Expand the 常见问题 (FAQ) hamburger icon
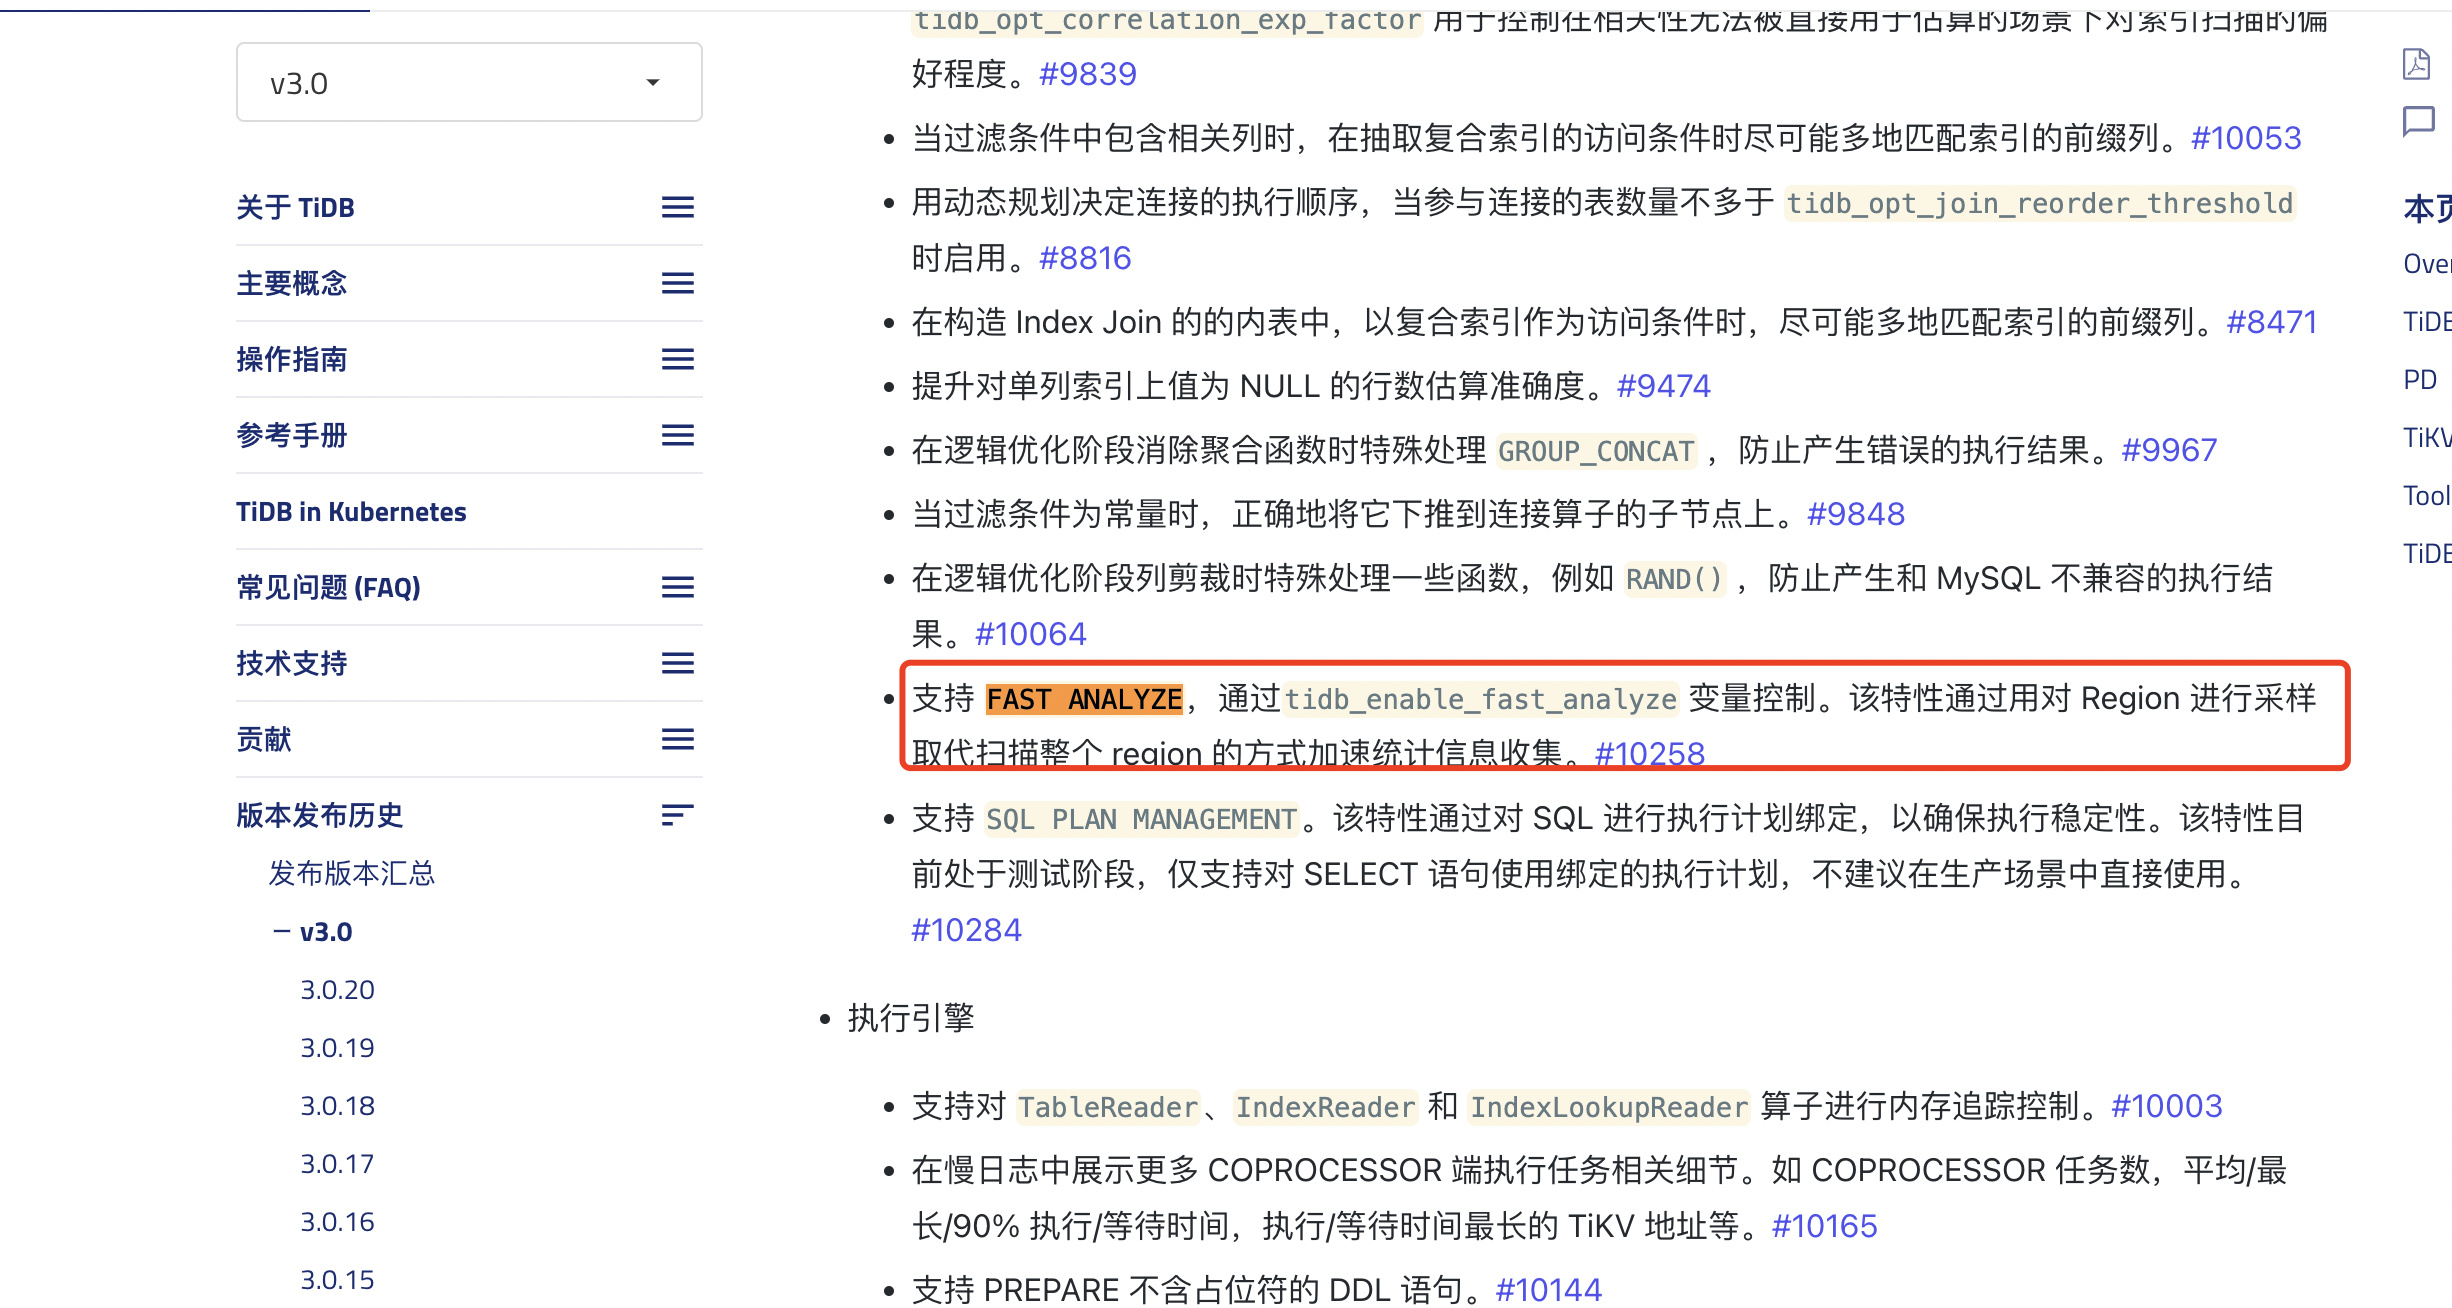Image resolution: width=2452 pixels, height=1308 pixels. pos(677,587)
